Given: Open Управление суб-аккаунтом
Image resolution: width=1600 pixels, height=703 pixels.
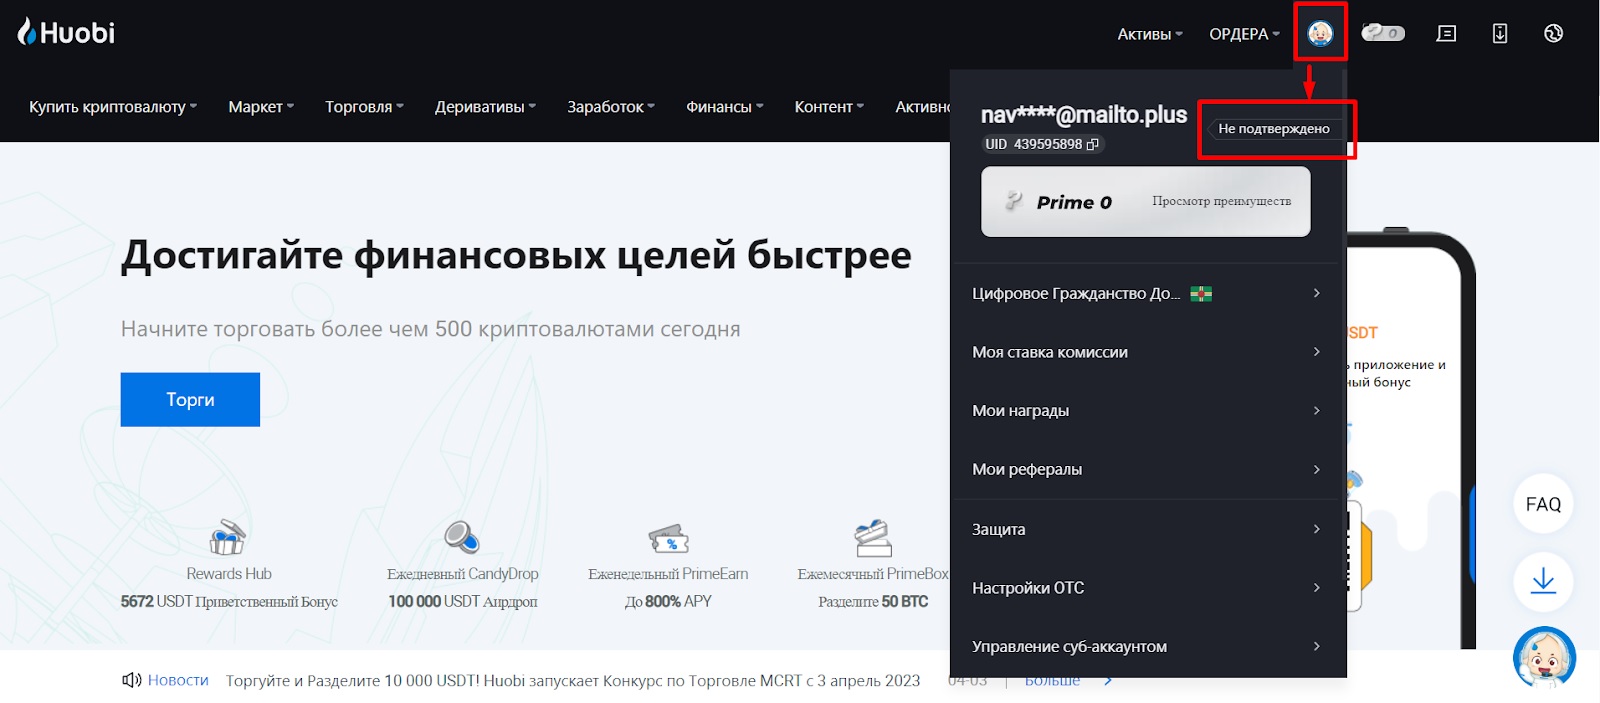Looking at the screenshot, I should tap(1147, 646).
